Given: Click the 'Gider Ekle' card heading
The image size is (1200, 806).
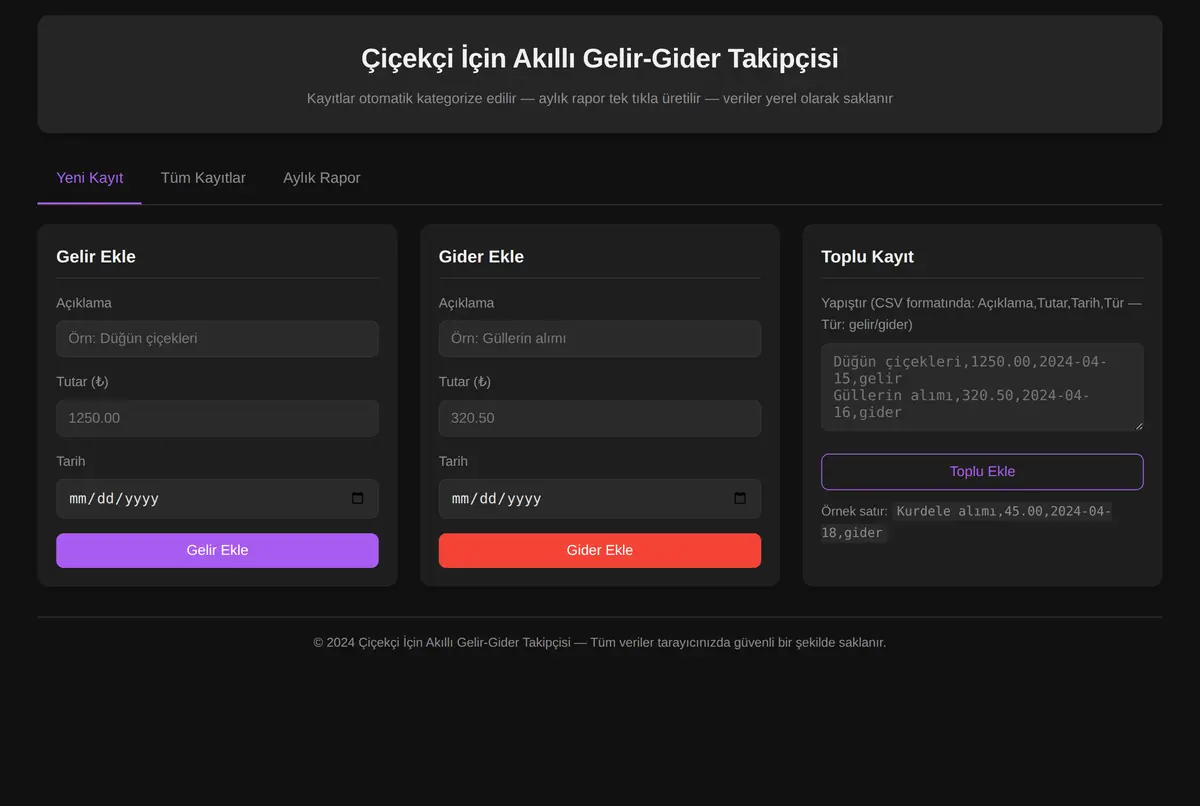Looking at the screenshot, I should click(481, 257).
